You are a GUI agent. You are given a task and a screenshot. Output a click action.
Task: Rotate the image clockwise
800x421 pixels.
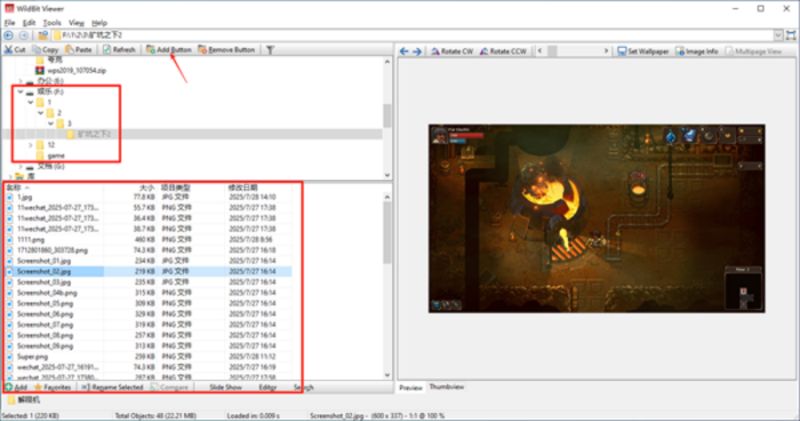pyautogui.click(x=453, y=51)
